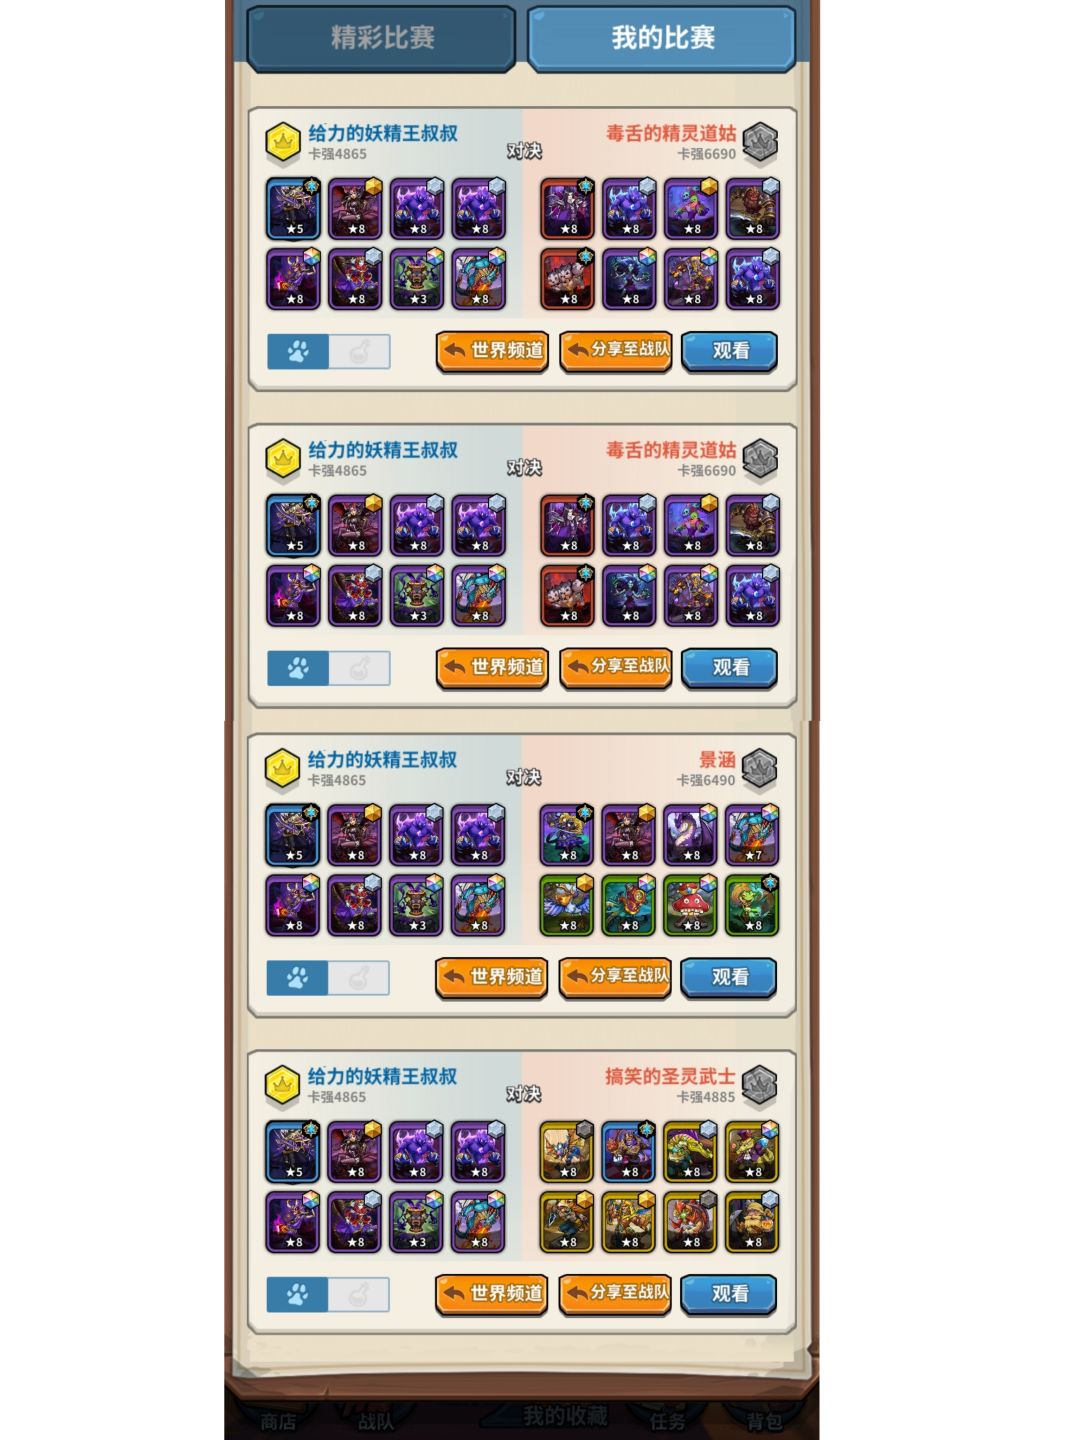The width and height of the screenshot is (1080, 1440).
Task: Share first match to 世界频道
Action: pos(492,351)
